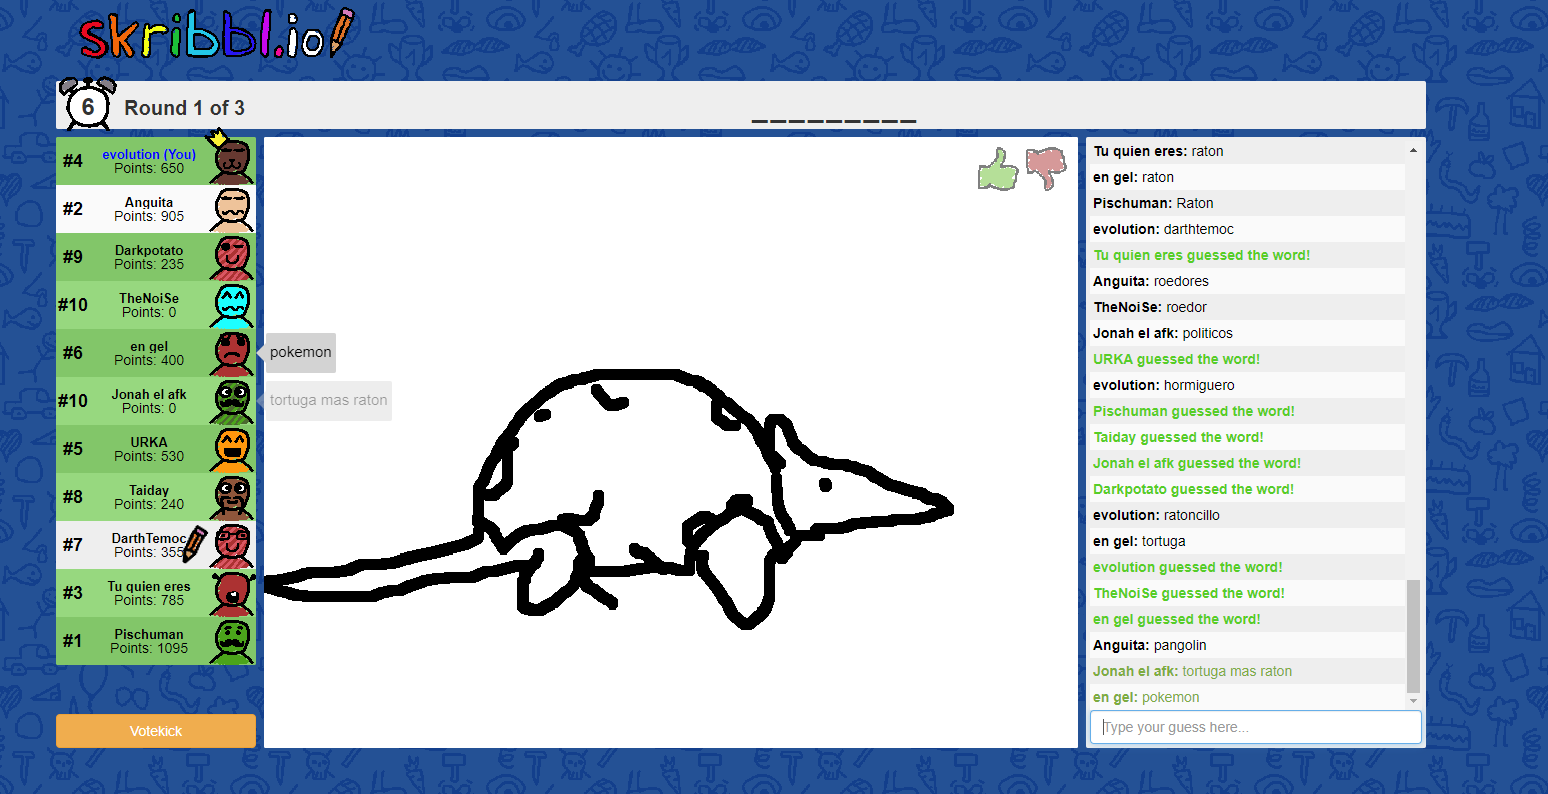
Task: Click the Tu quien eres player row
Action: pos(150,593)
